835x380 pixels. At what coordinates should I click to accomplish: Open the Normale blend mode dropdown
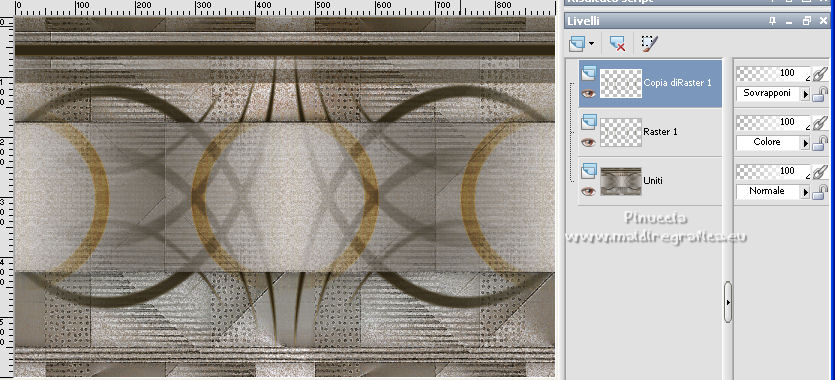[x=806, y=192]
